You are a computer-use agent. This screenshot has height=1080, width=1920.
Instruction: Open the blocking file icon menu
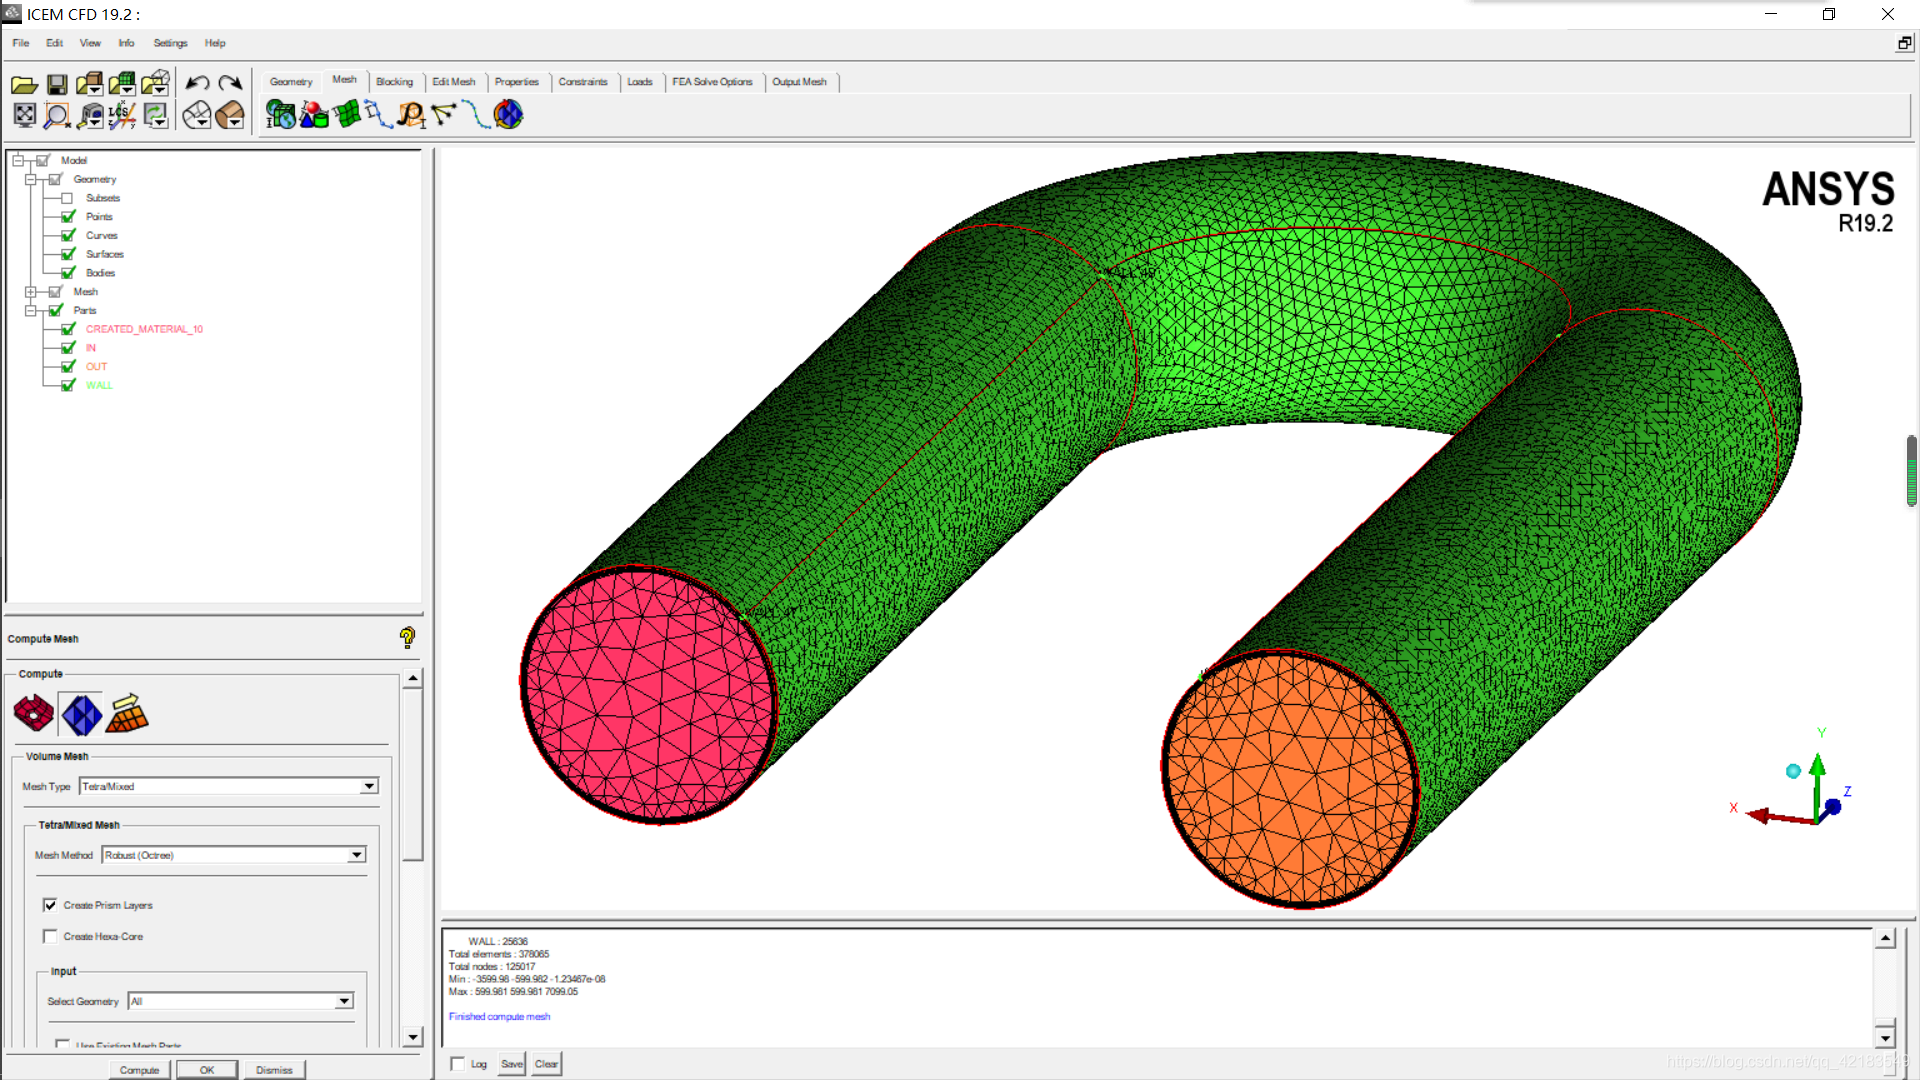[x=155, y=84]
